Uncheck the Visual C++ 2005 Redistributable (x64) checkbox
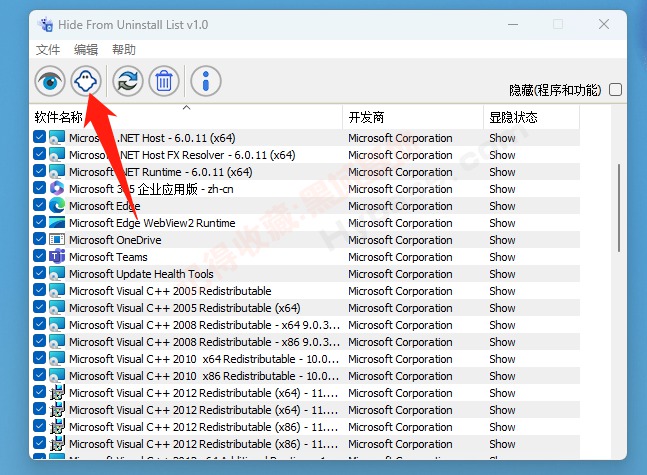The height and width of the screenshot is (475, 647). pos(39,307)
